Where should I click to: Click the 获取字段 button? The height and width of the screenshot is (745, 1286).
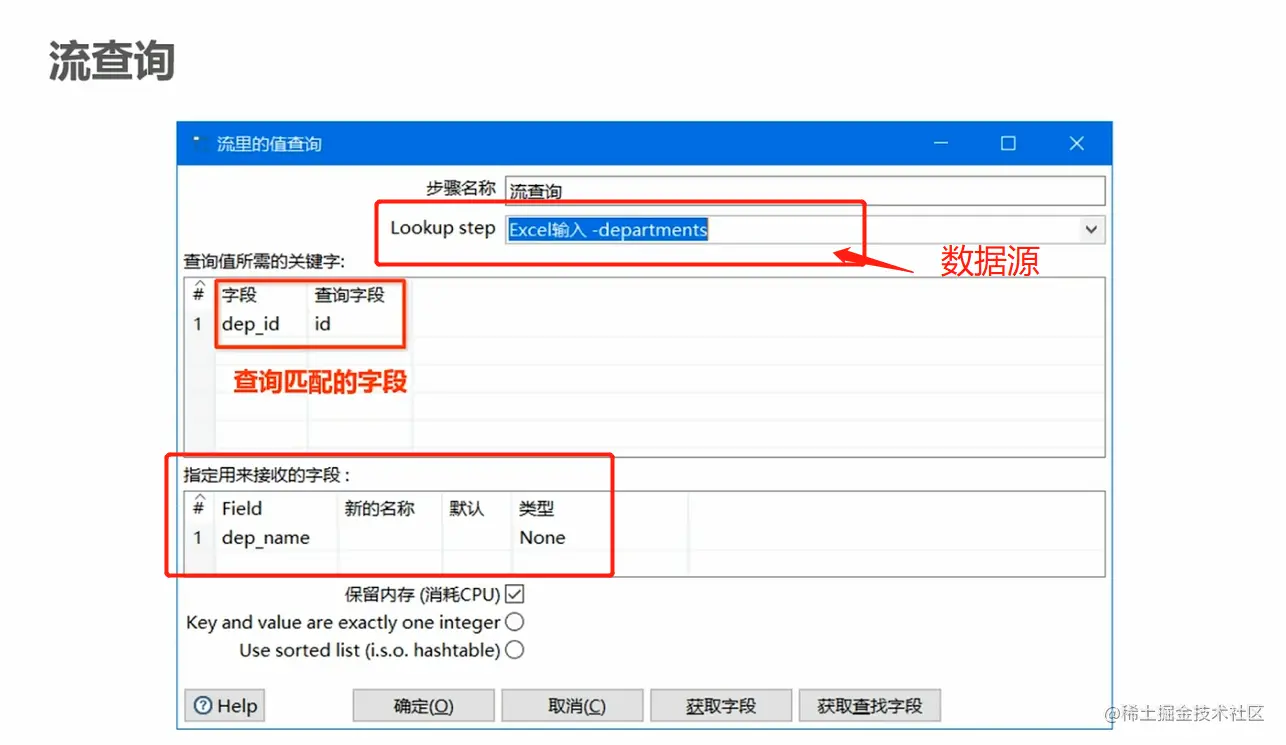coord(721,706)
